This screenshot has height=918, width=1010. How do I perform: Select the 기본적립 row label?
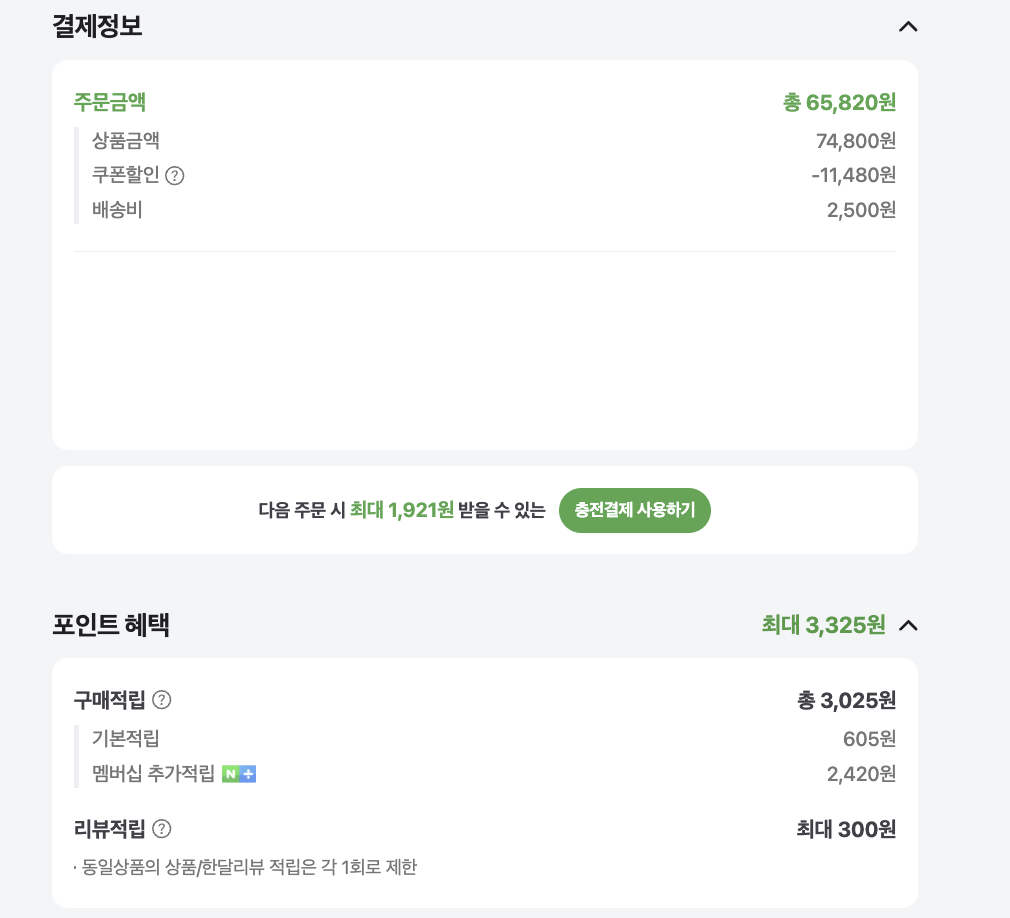pyautogui.click(x=126, y=739)
